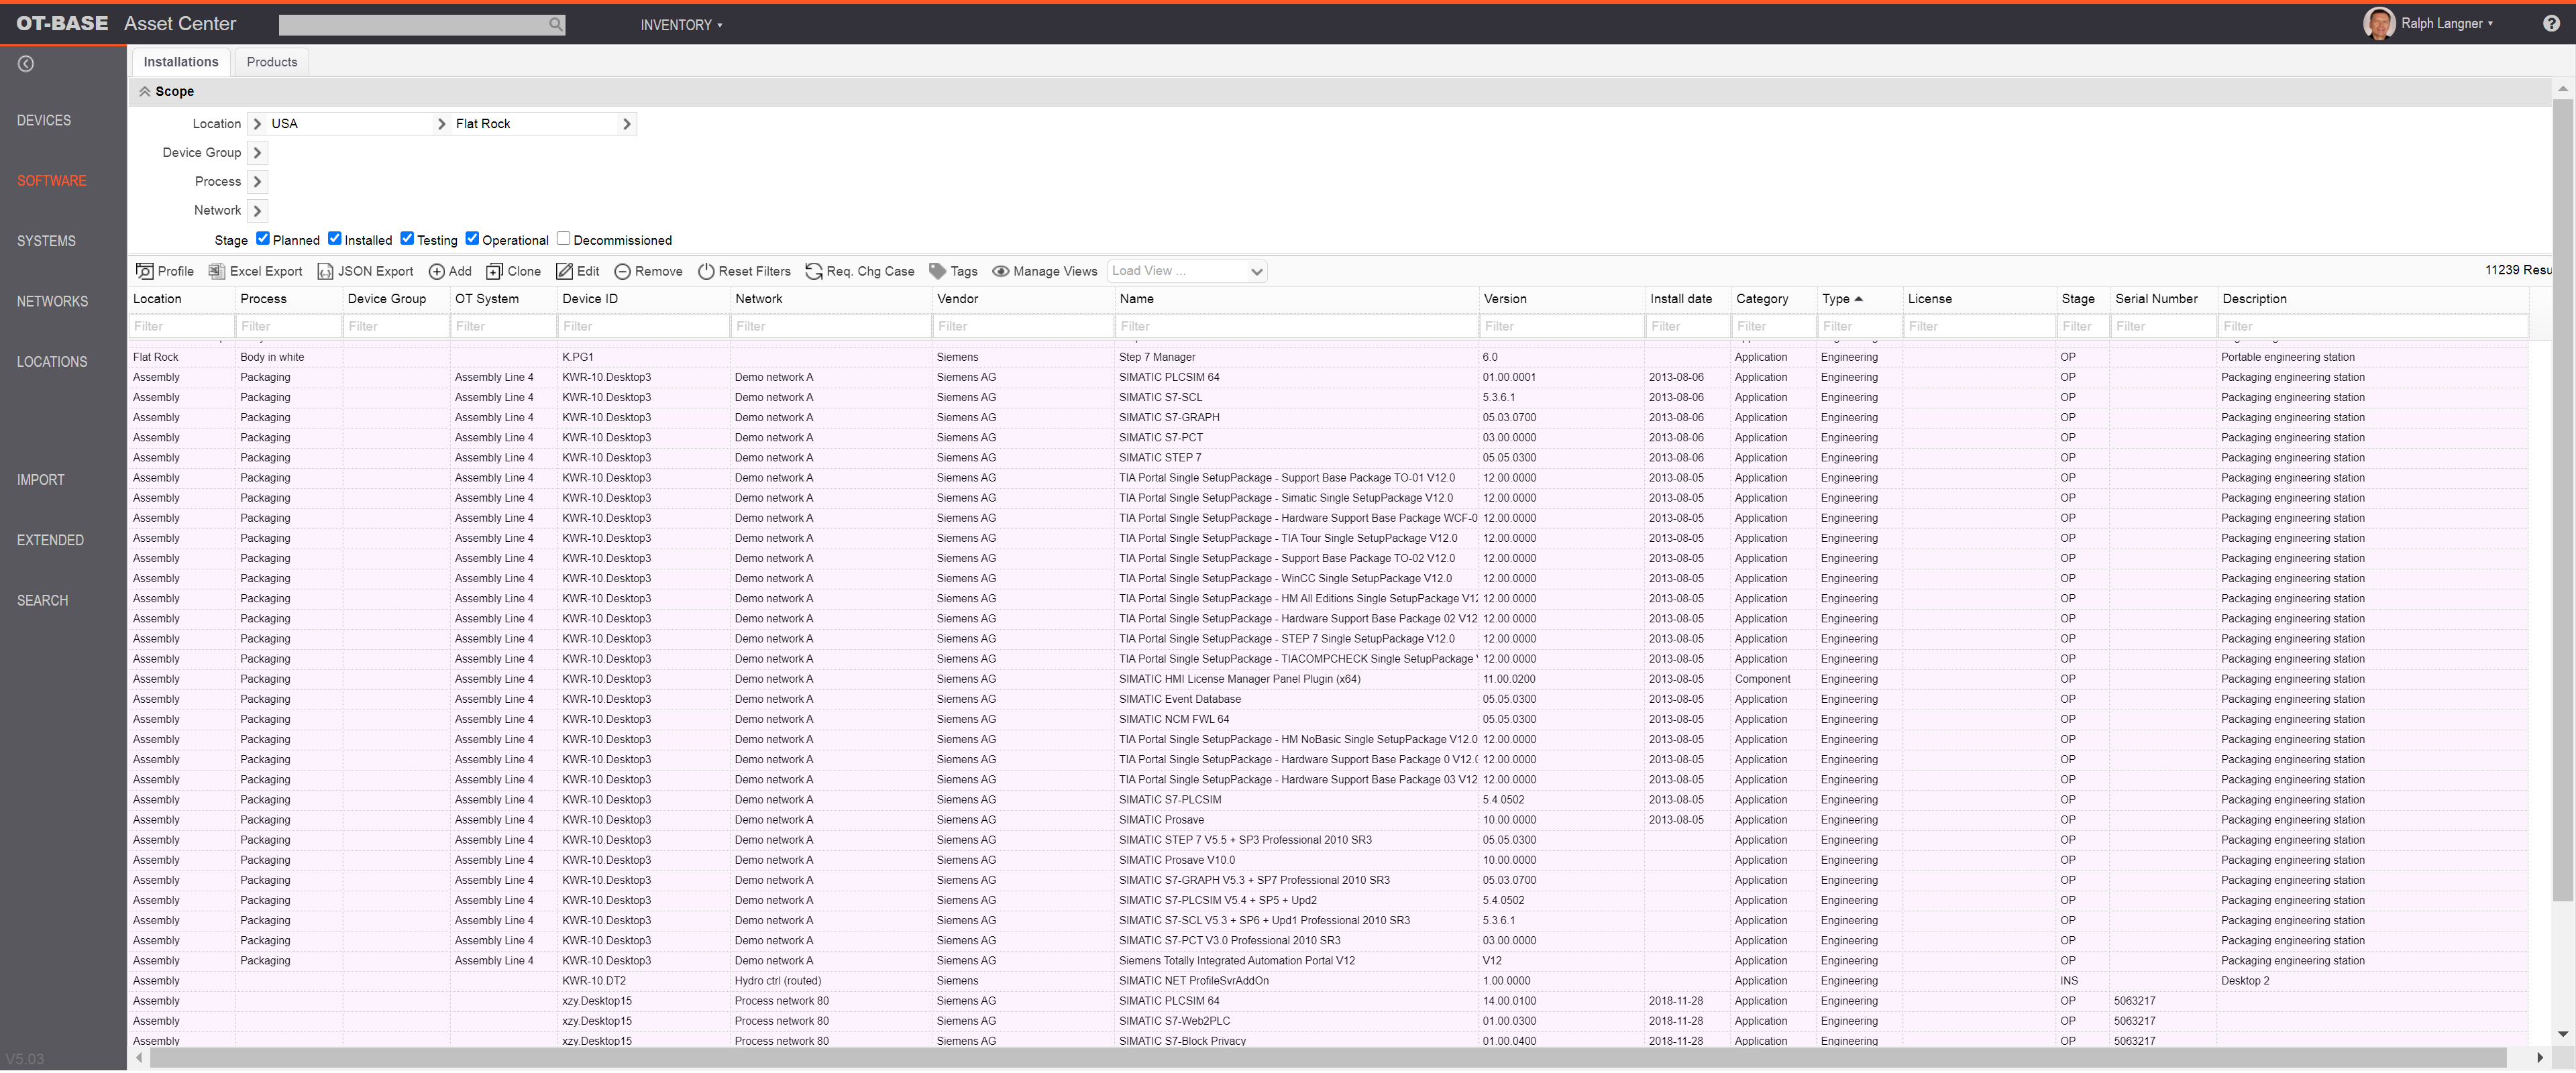This screenshot has width=2576, height=1073.
Task: Click the Name column filter field
Action: click(x=1296, y=326)
